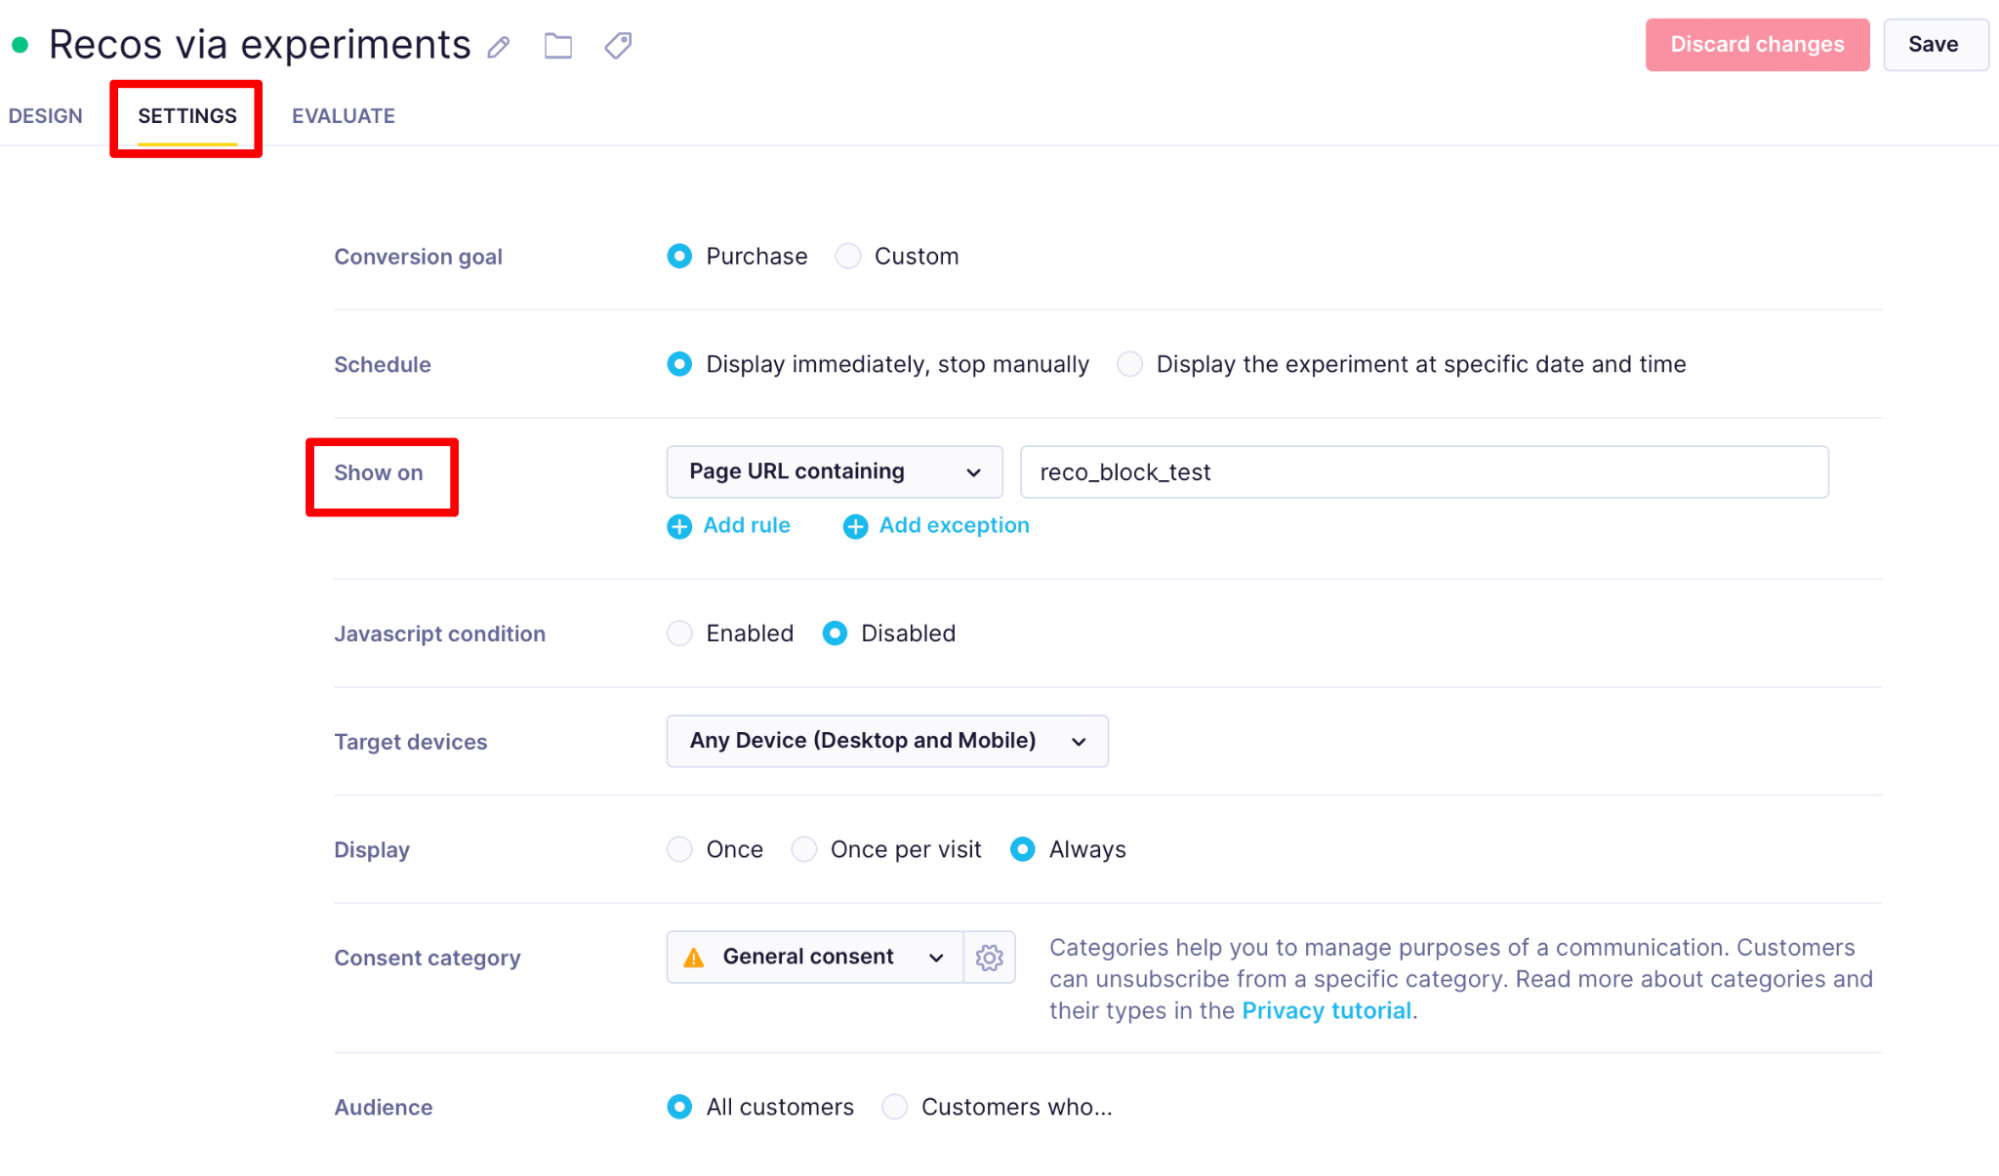Expand the Target devices dropdown
The height and width of the screenshot is (1176, 1999).
886,741
